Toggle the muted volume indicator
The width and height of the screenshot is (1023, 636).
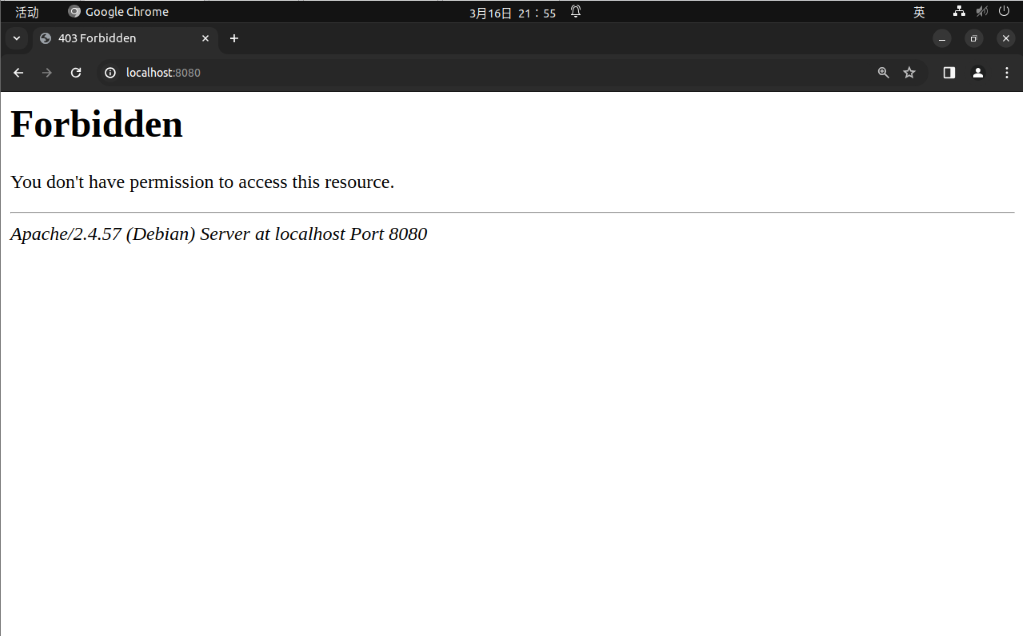[x=982, y=12]
